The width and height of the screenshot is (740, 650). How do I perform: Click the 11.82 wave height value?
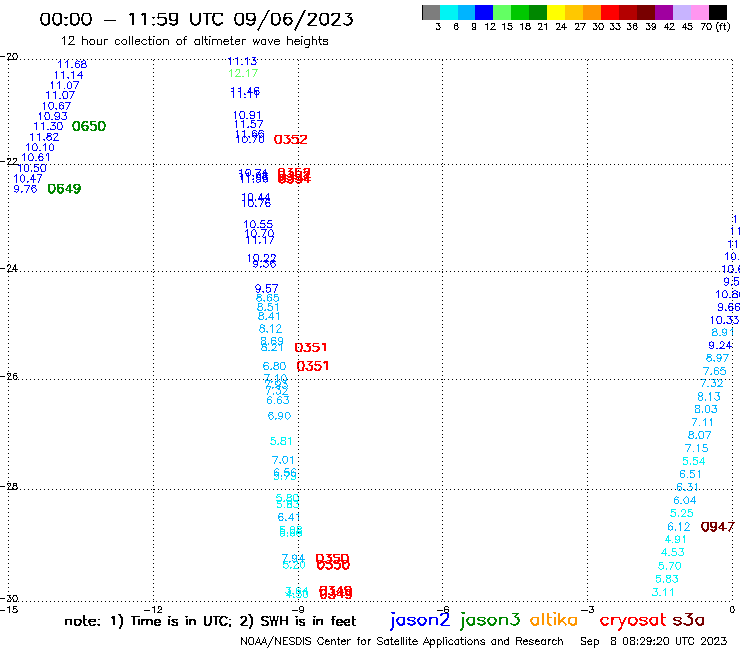(44, 137)
